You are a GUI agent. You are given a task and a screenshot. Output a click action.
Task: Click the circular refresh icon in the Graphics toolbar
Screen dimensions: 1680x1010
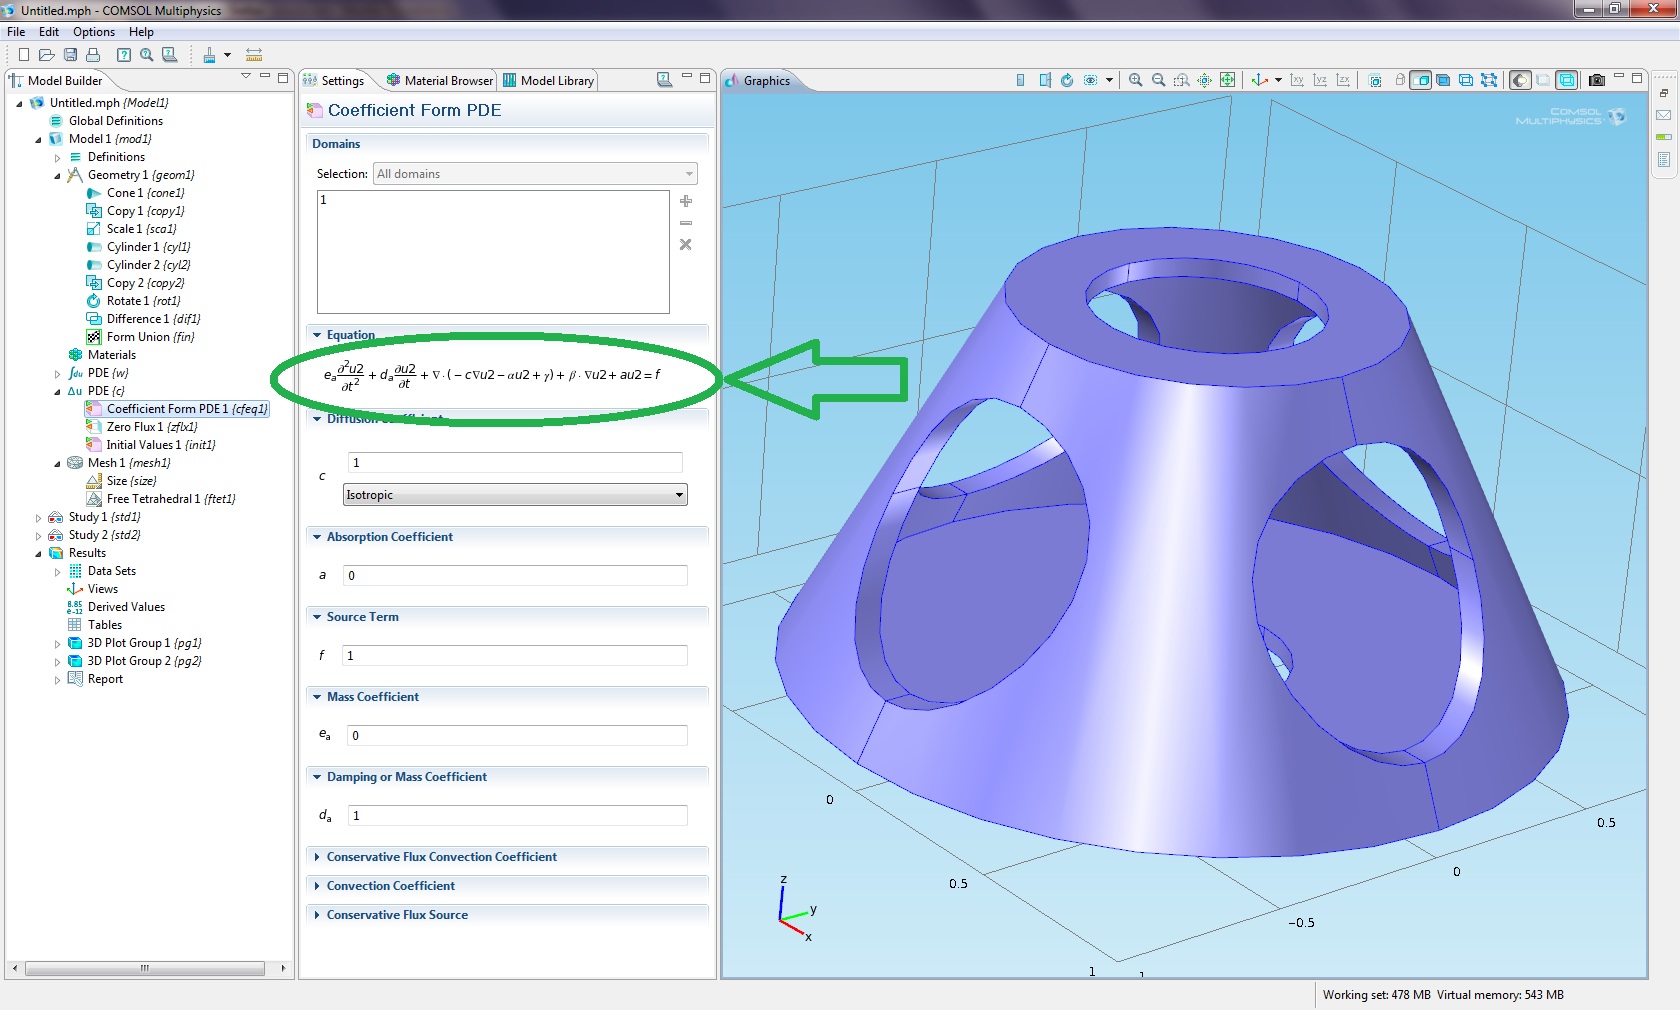(x=1067, y=80)
